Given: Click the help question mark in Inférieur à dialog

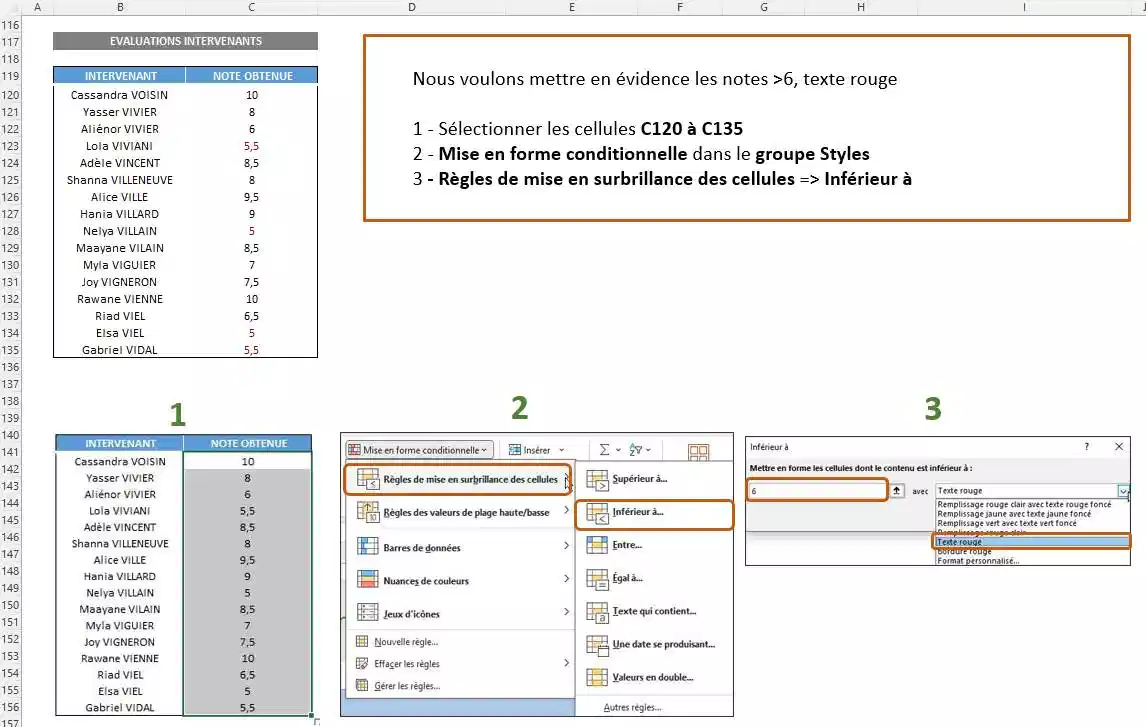Looking at the screenshot, I should pos(1086,446).
